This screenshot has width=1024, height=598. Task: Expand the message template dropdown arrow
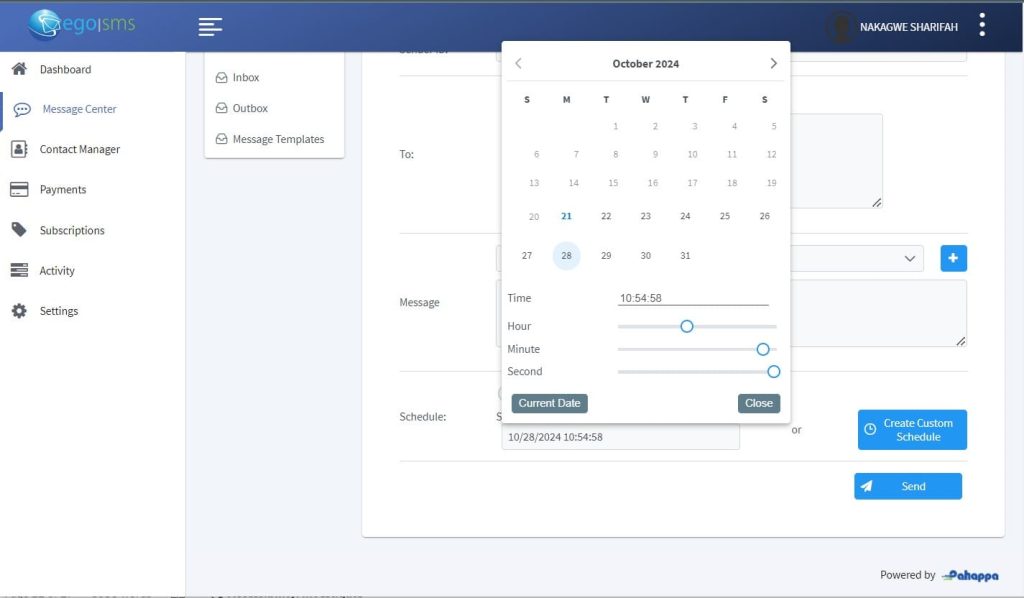910,258
